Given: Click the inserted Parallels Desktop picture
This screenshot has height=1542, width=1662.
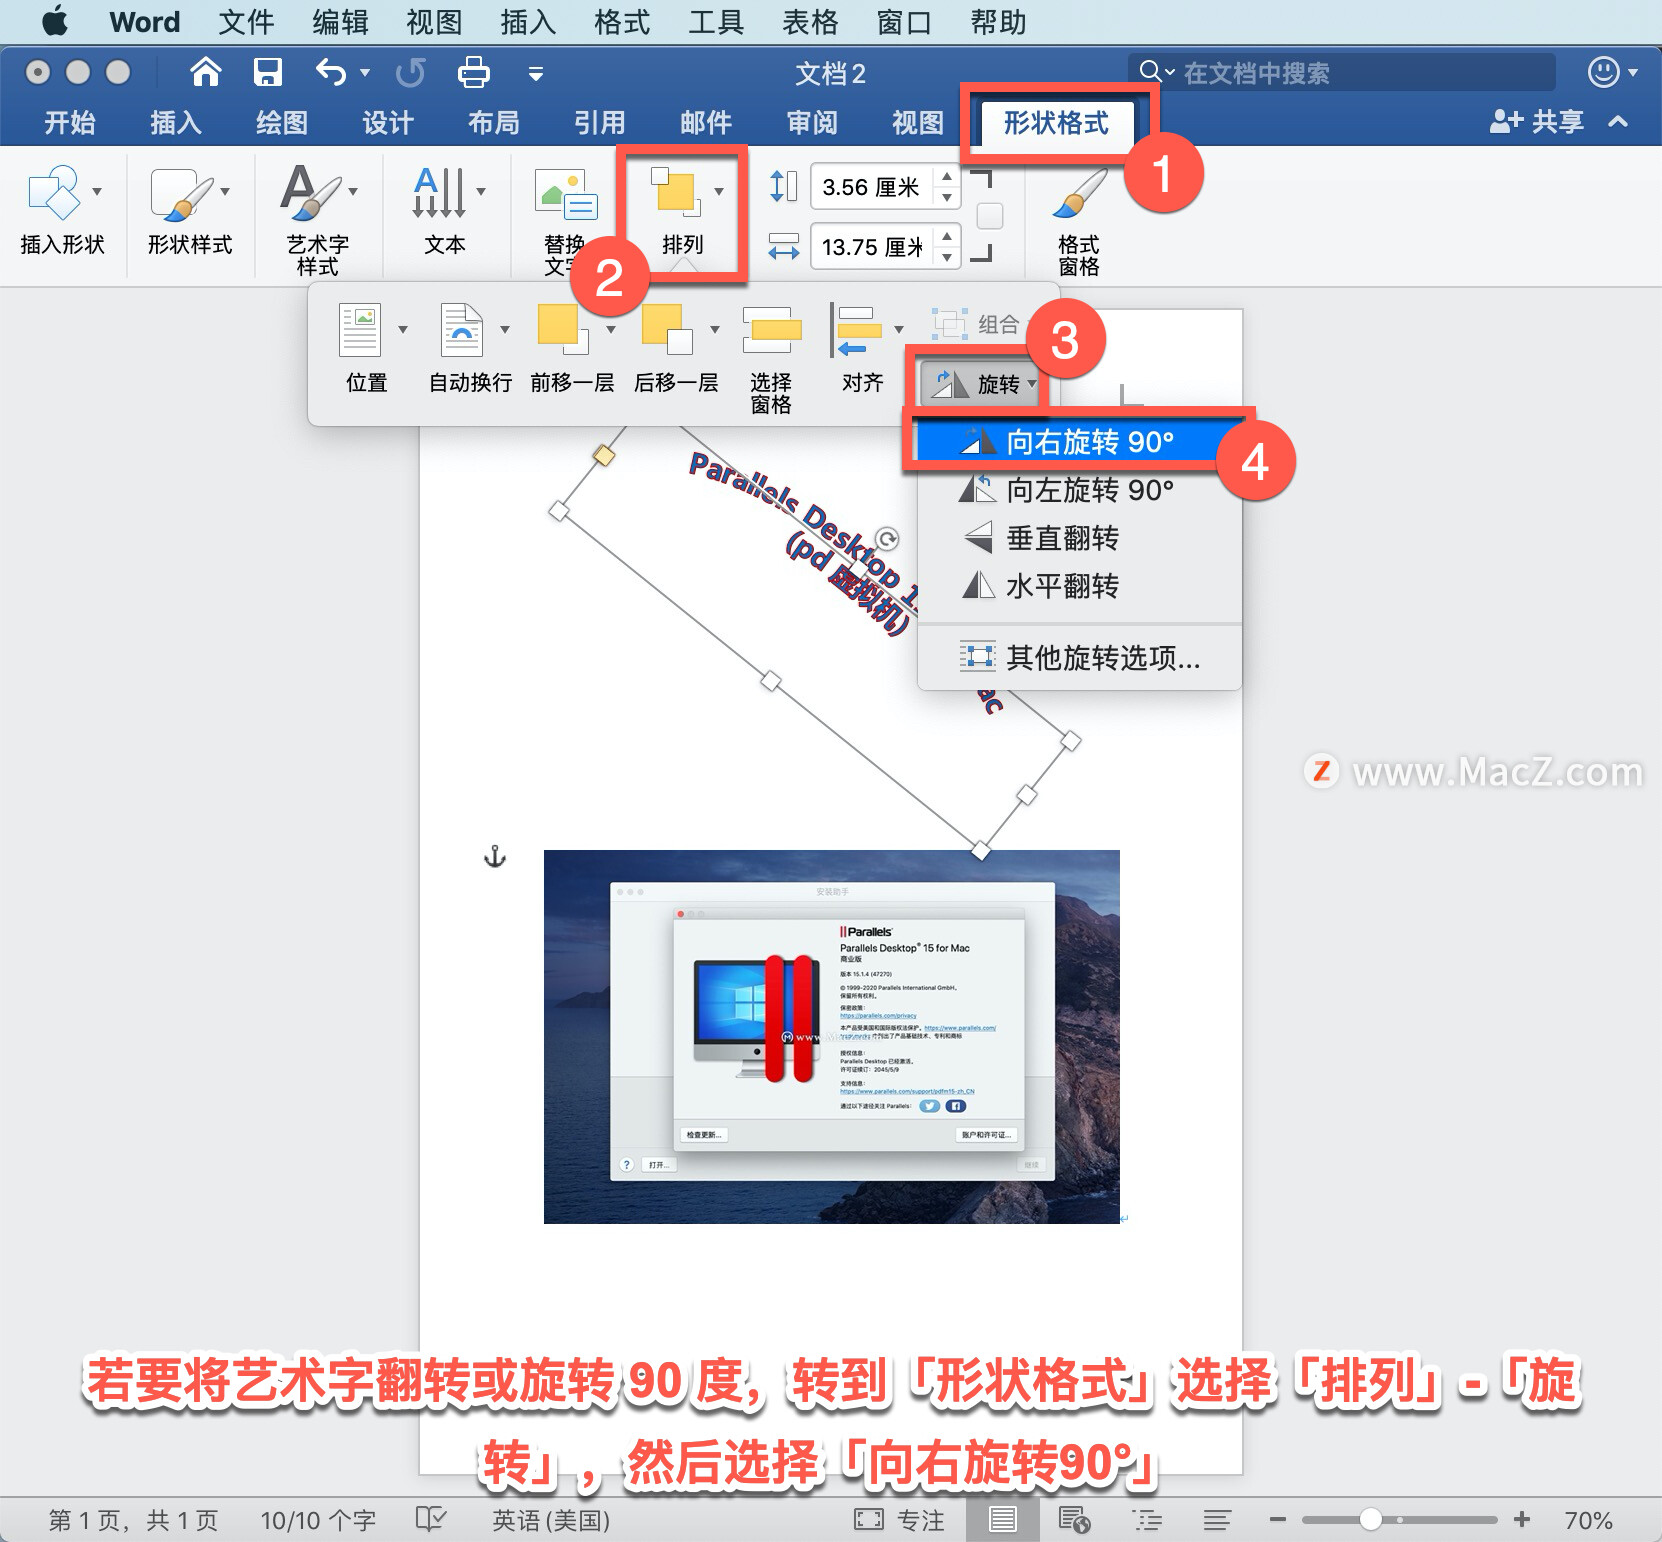Looking at the screenshot, I should (832, 1037).
